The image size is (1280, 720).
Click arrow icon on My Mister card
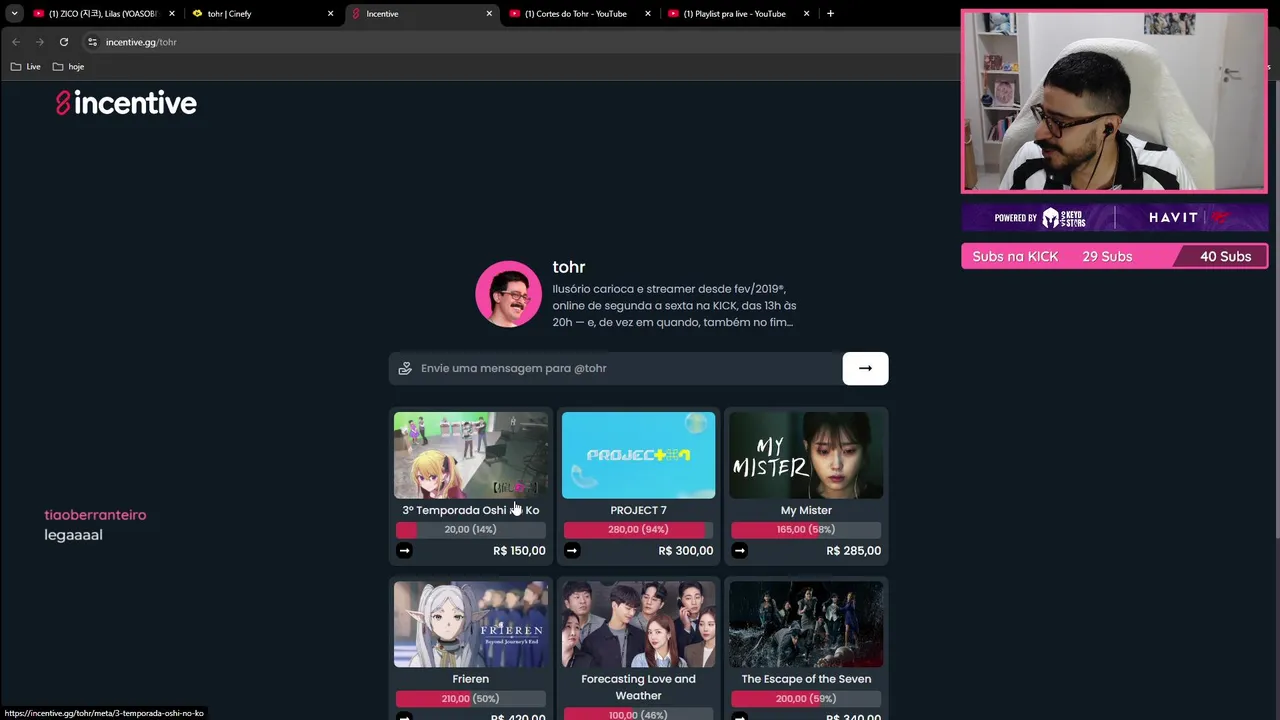pos(739,550)
